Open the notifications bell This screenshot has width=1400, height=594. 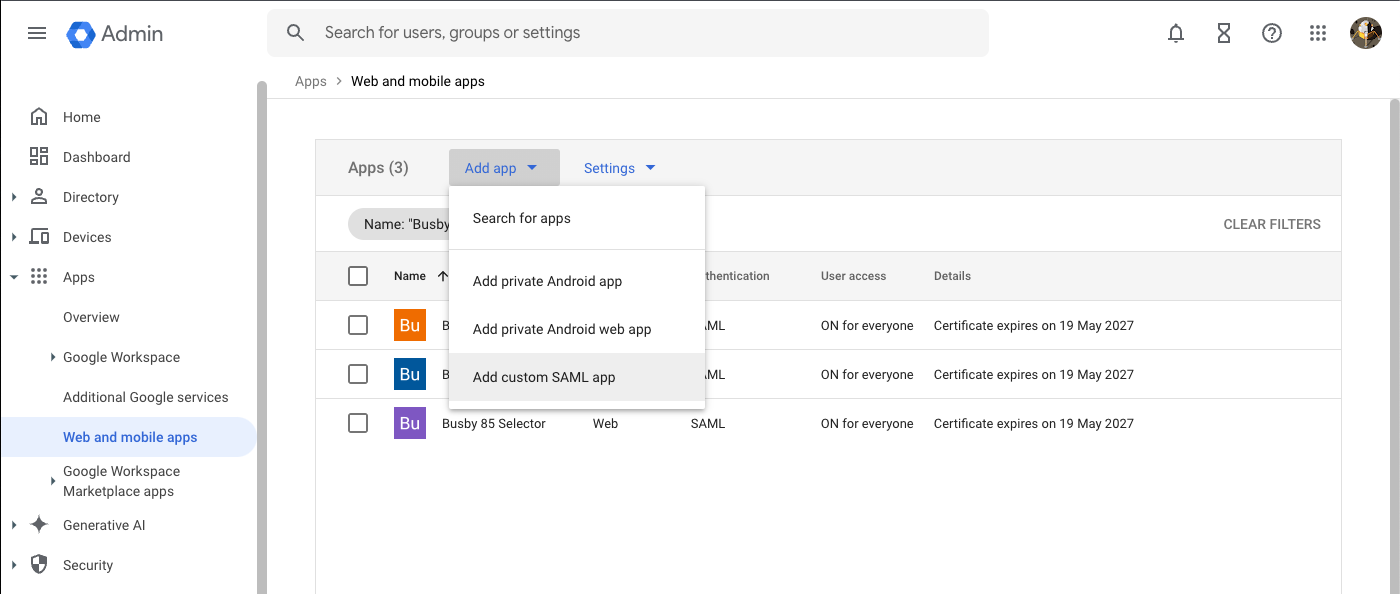coord(1176,33)
